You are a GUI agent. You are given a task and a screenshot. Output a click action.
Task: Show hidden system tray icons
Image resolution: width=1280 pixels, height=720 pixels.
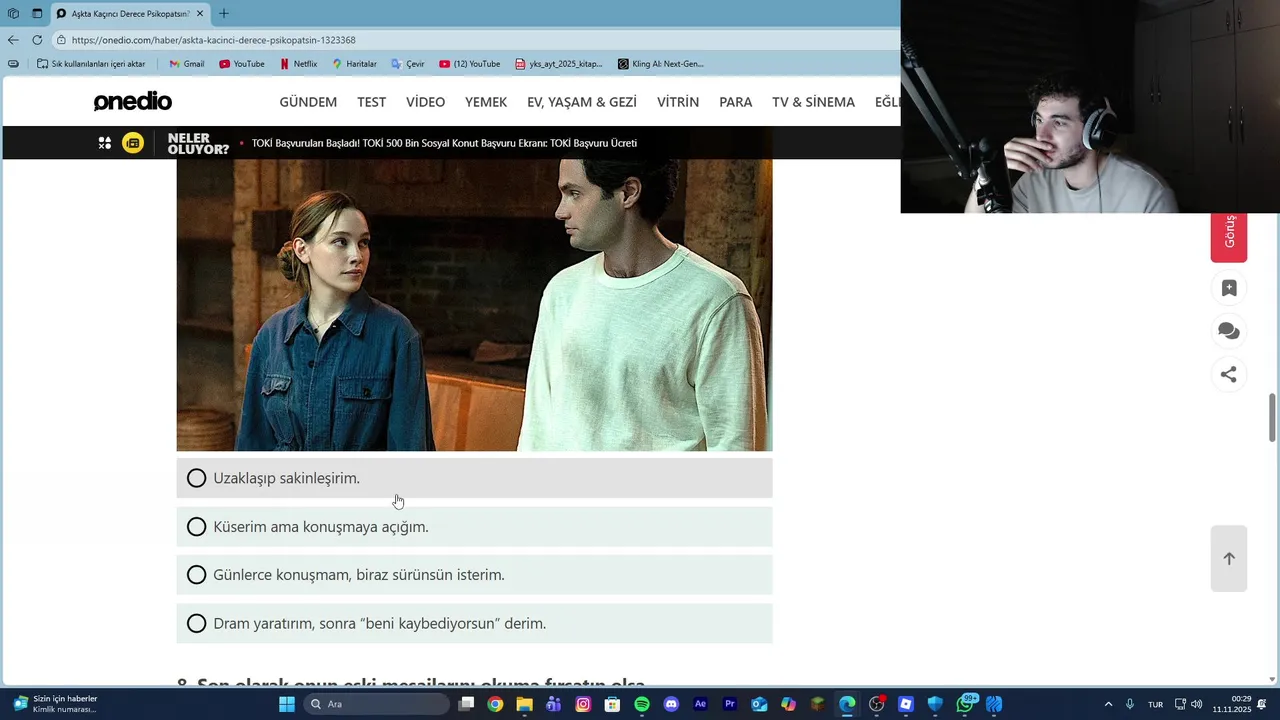tap(1108, 704)
